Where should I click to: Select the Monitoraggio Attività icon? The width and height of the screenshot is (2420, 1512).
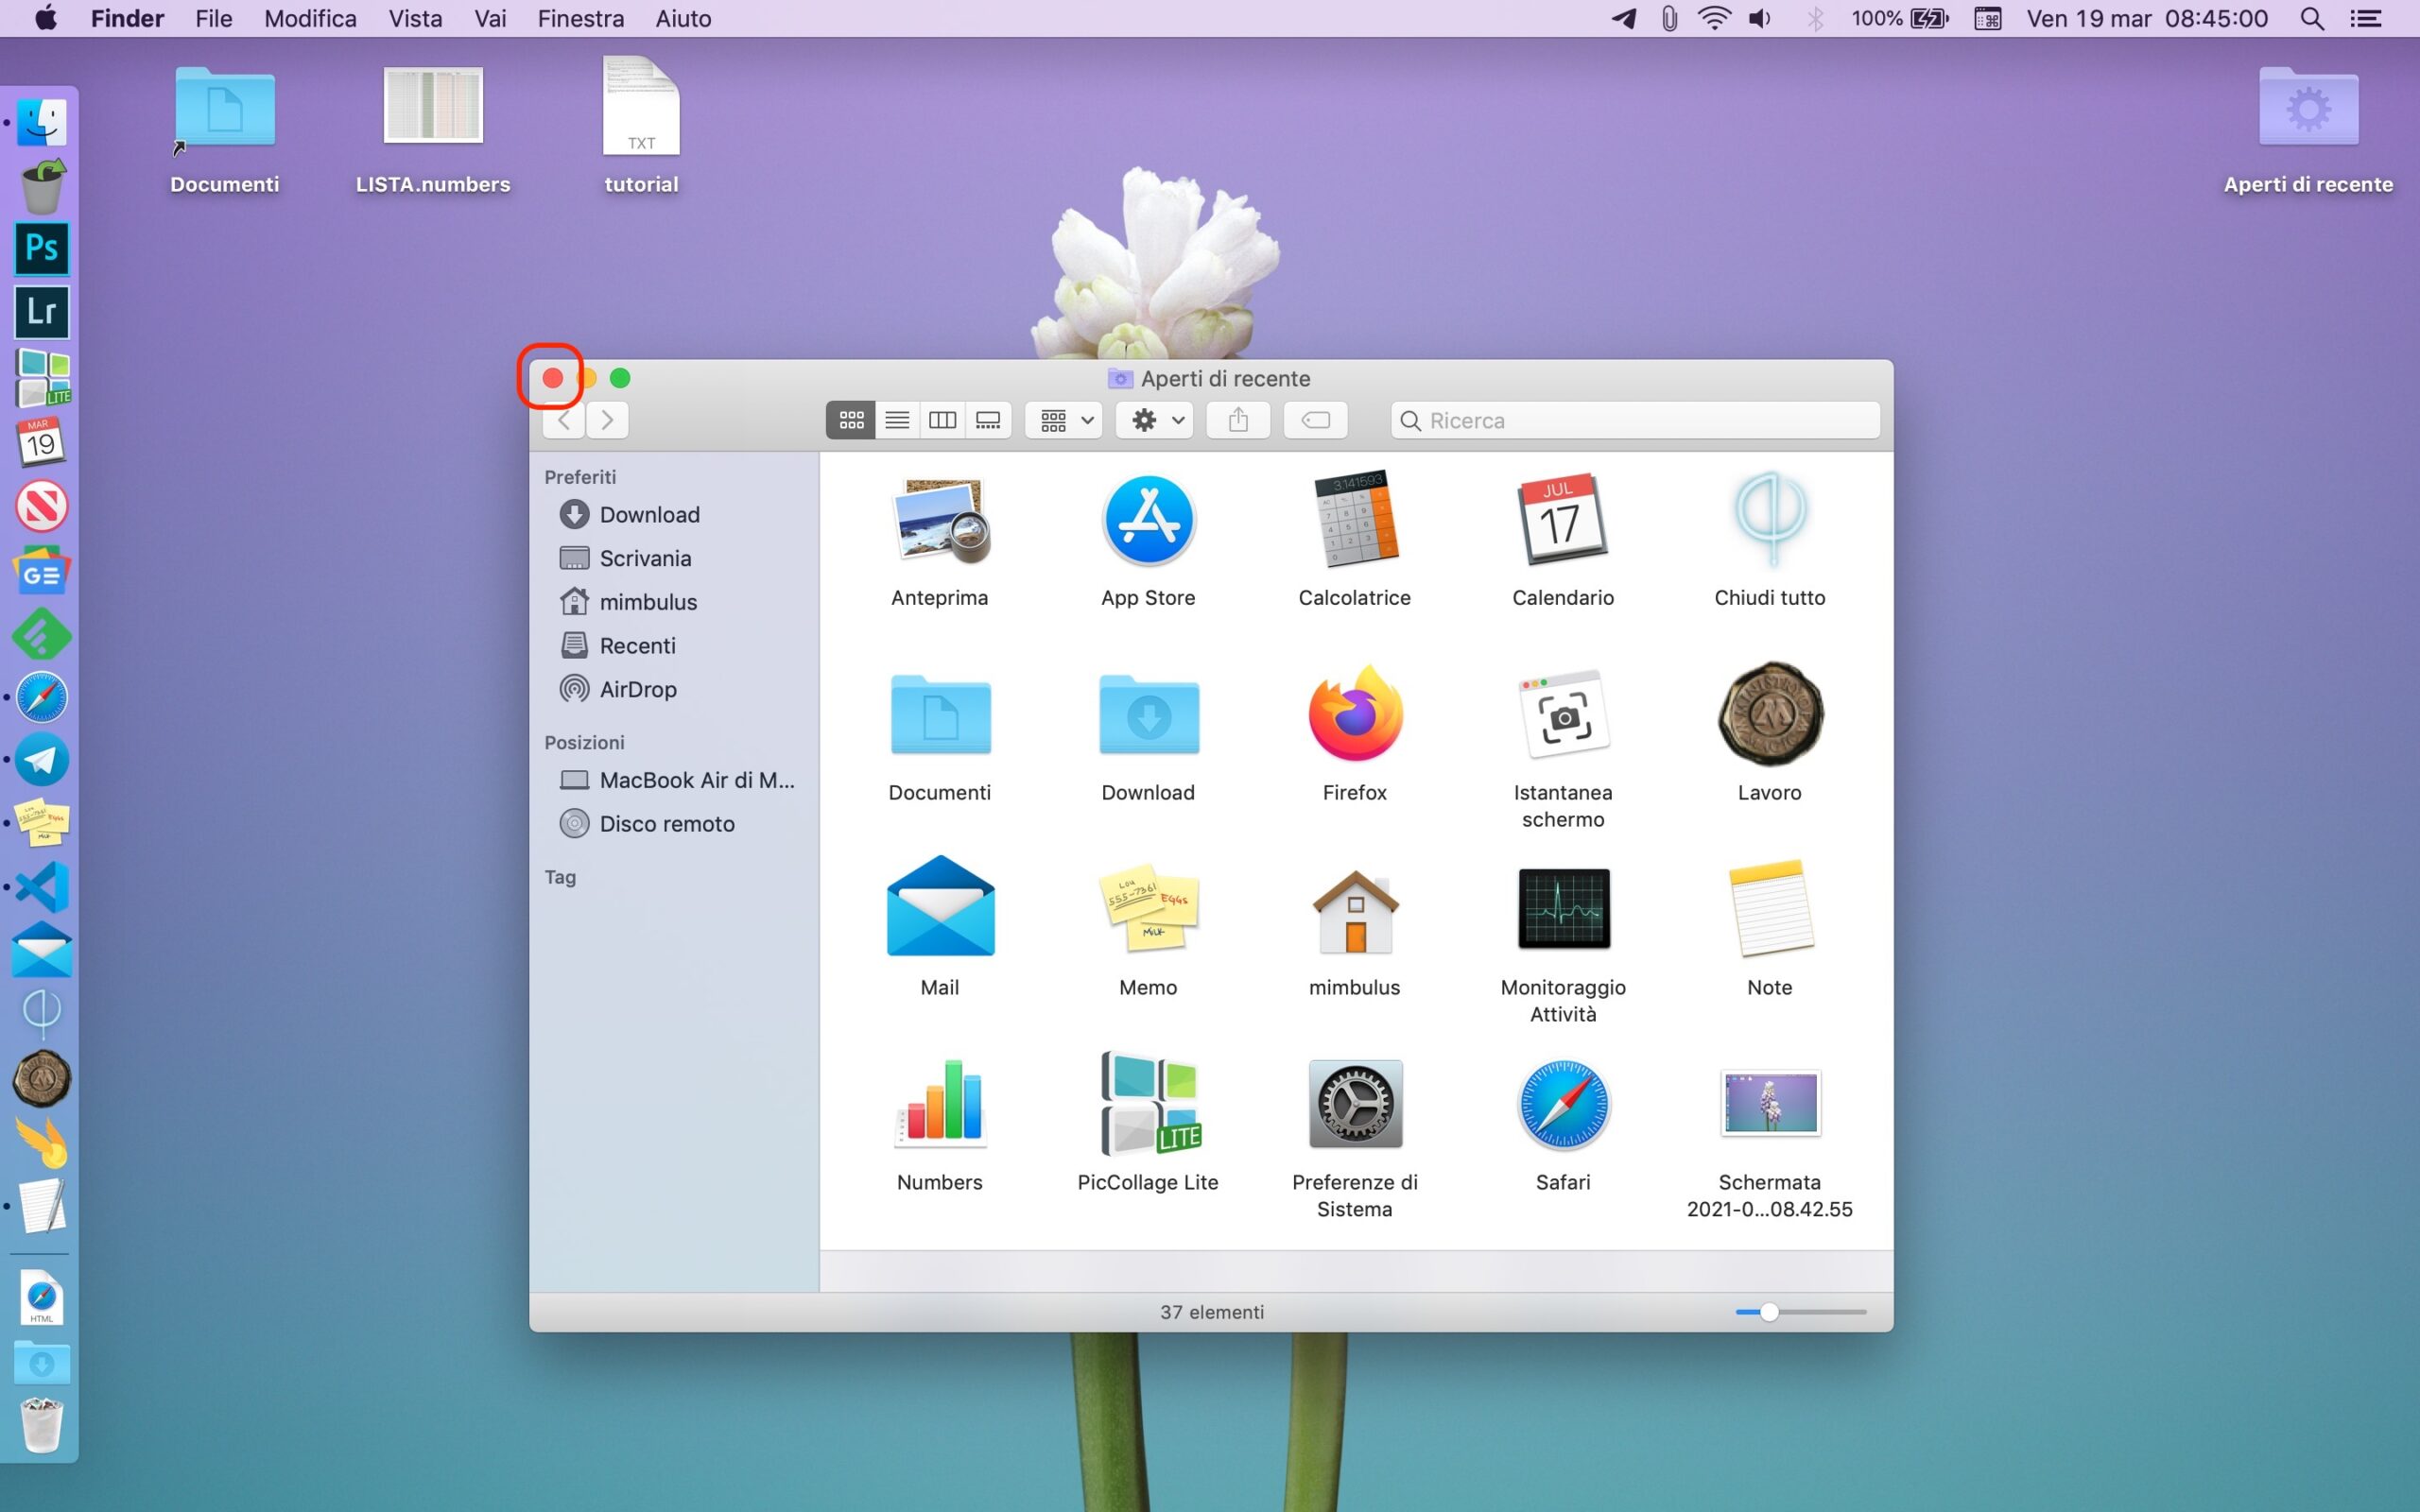click(x=1563, y=908)
